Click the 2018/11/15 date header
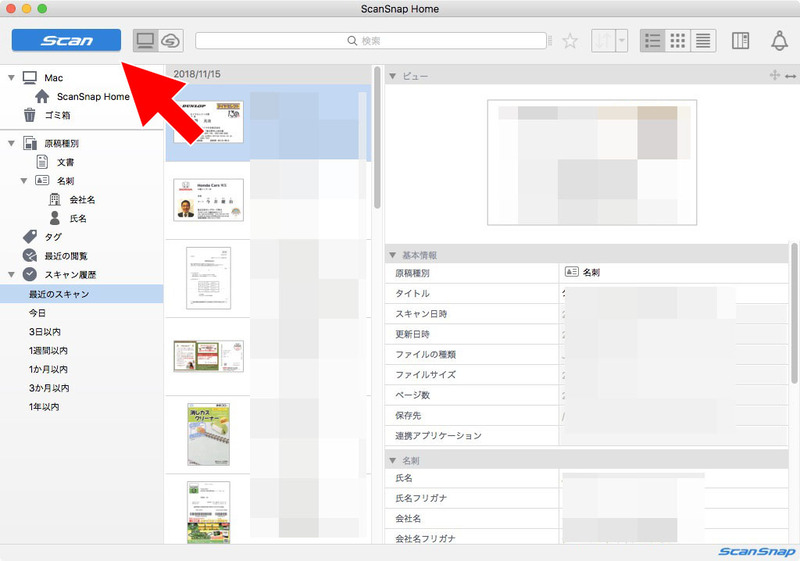This screenshot has width=800, height=561. 197,74
